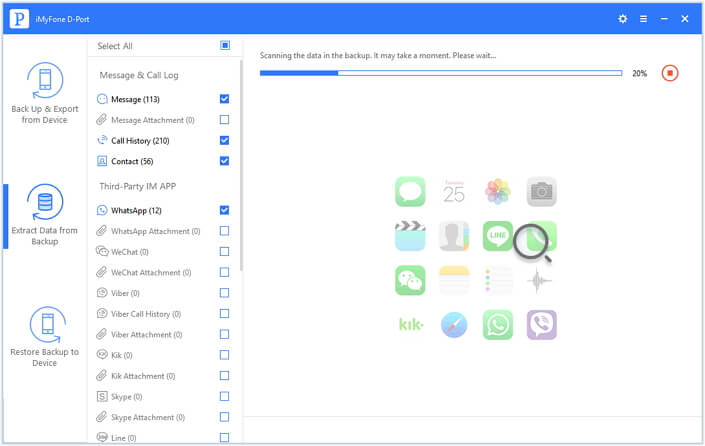
Task: Click the WeChat icon in data list
Action: tap(102, 251)
